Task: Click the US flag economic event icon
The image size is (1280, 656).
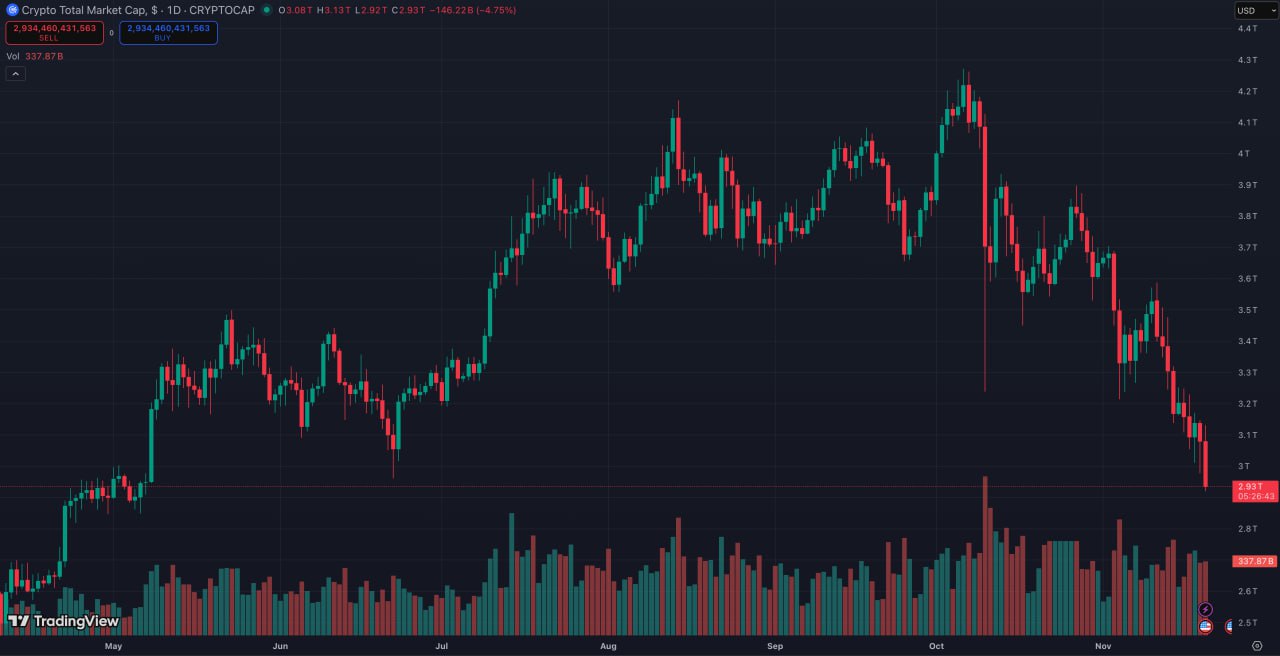Action: click(x=1205, y=627)
